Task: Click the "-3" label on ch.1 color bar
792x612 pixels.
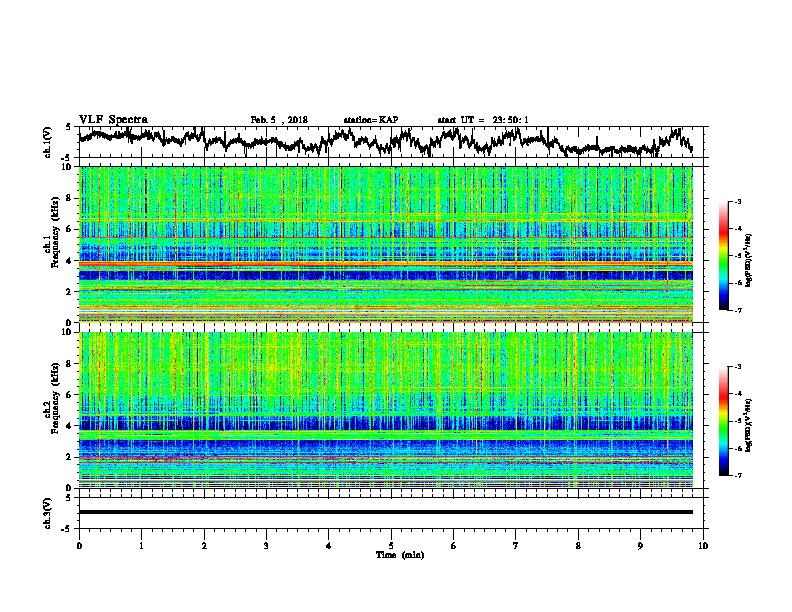Action: click(737, 202)
